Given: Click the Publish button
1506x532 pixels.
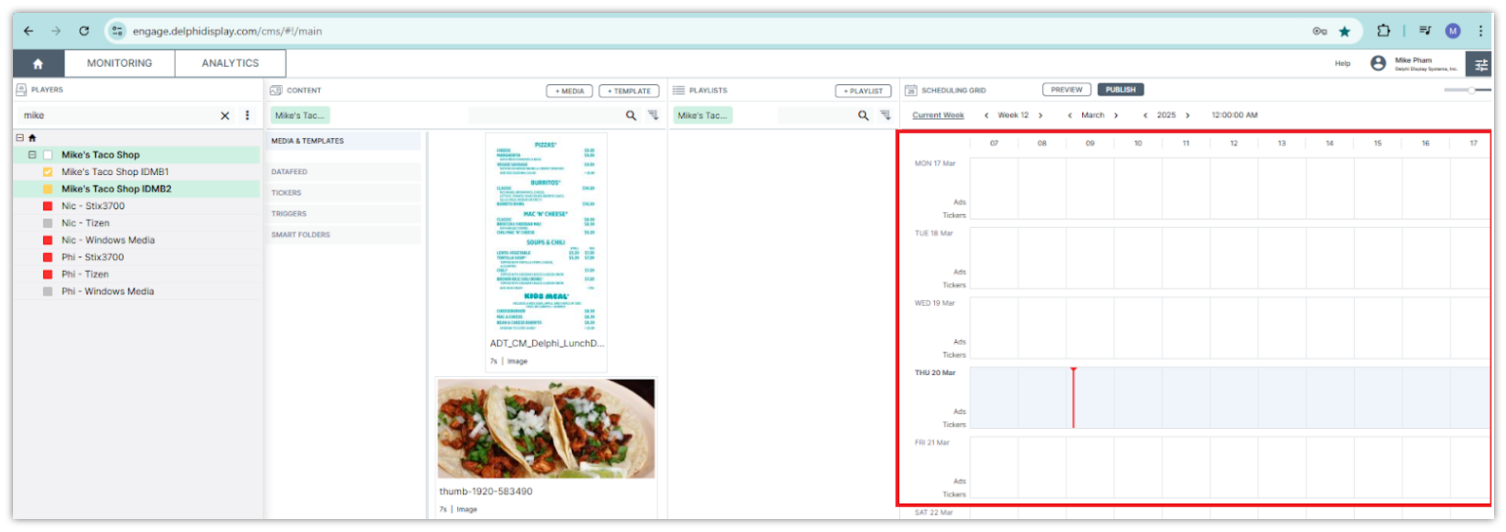Looking at the screenshot, I should (x=1120, y=90).
